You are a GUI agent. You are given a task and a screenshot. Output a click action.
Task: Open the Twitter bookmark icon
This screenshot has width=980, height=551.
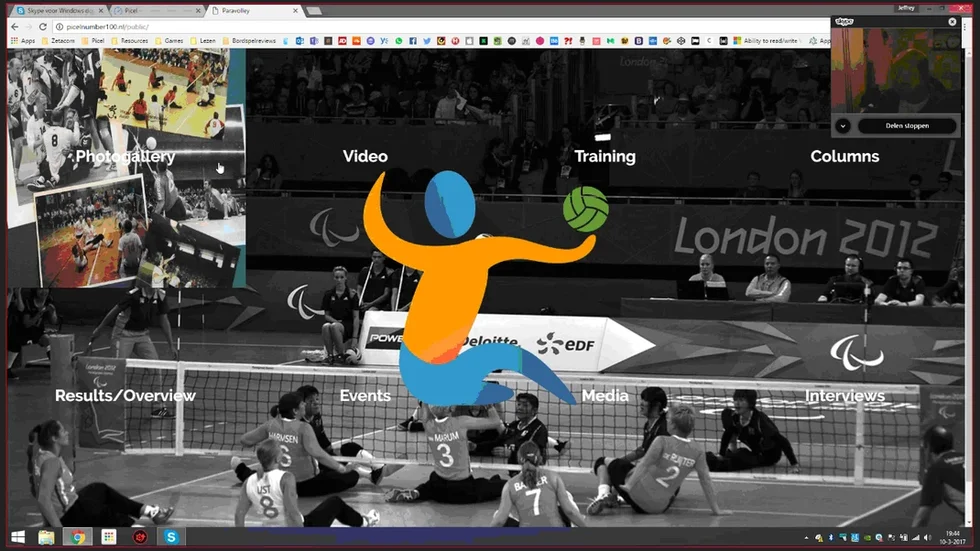point(427,41)
